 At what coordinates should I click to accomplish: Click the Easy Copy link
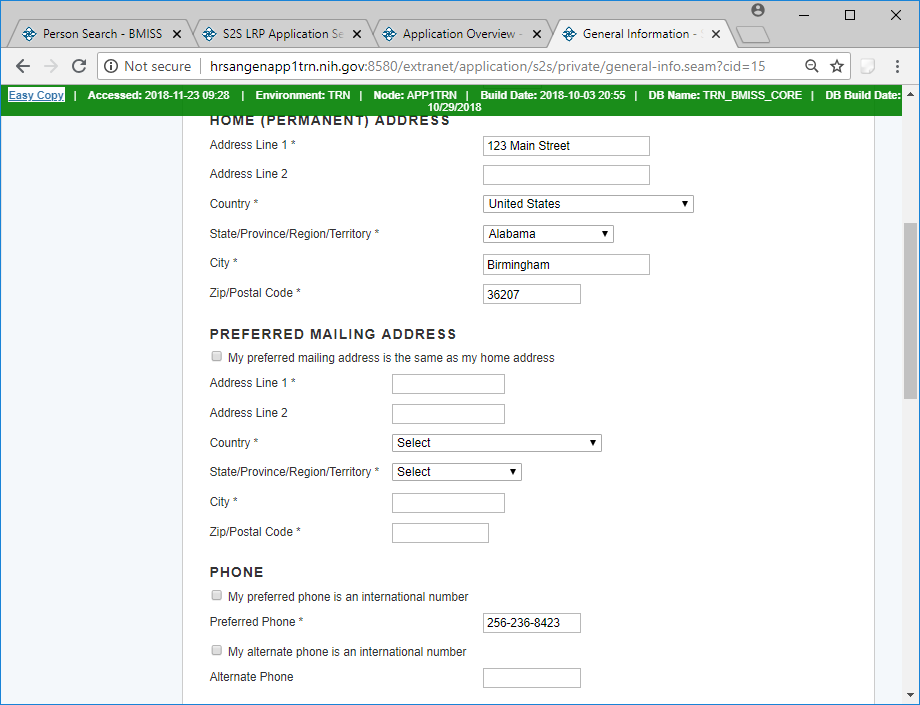pos(36,96)
